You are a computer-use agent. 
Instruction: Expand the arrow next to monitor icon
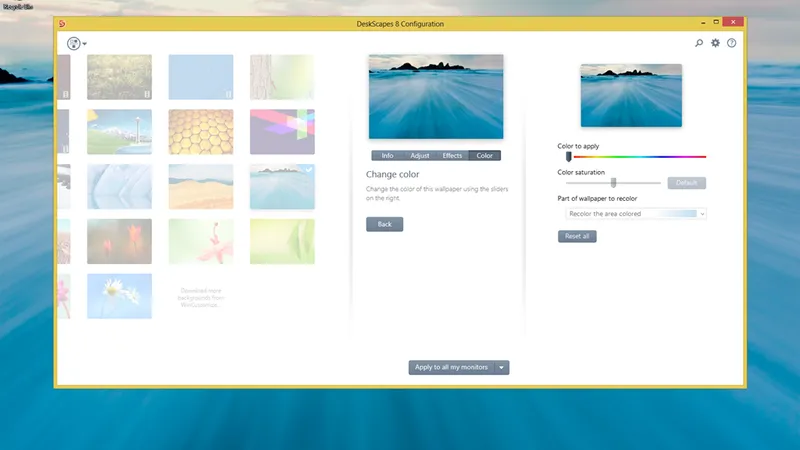[x=86, y=44]
